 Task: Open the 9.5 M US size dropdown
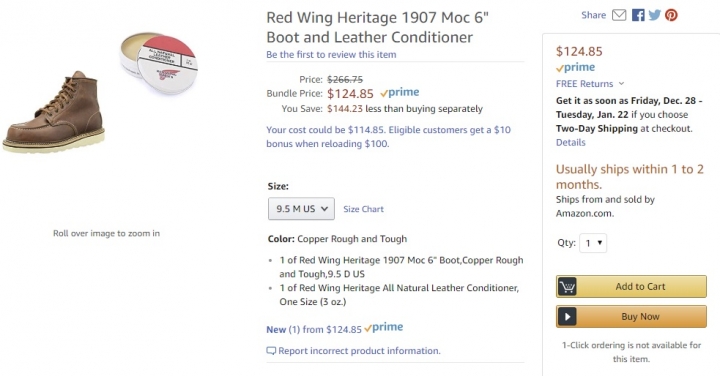point(301,209)
